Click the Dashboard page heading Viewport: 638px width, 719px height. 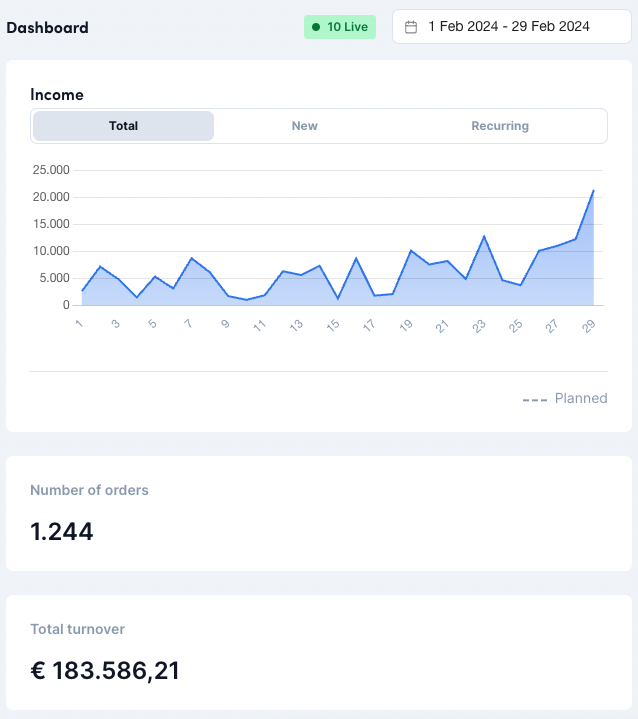click(47, 28)
